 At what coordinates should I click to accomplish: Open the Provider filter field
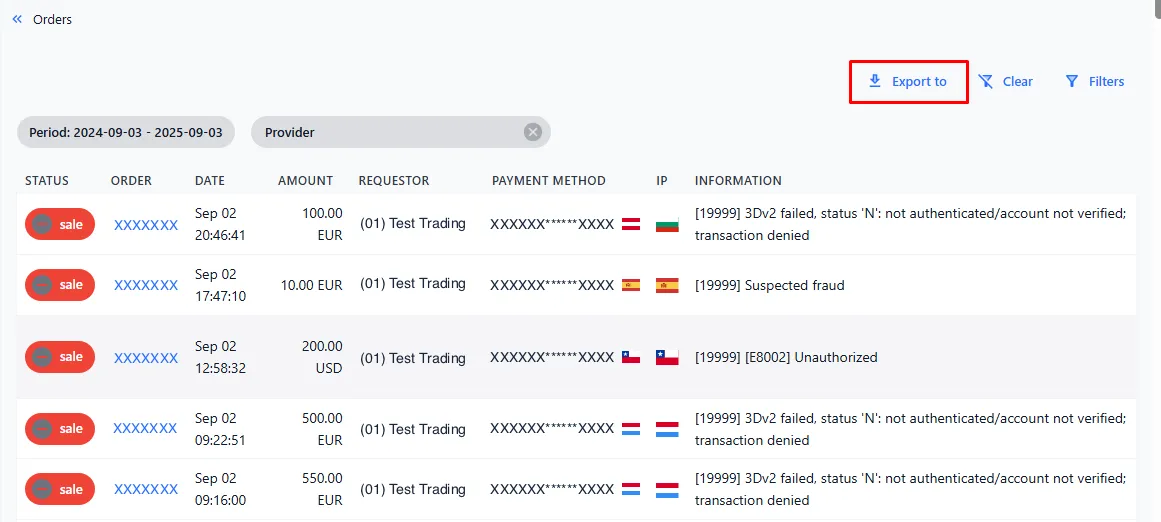tap(390, 132)
